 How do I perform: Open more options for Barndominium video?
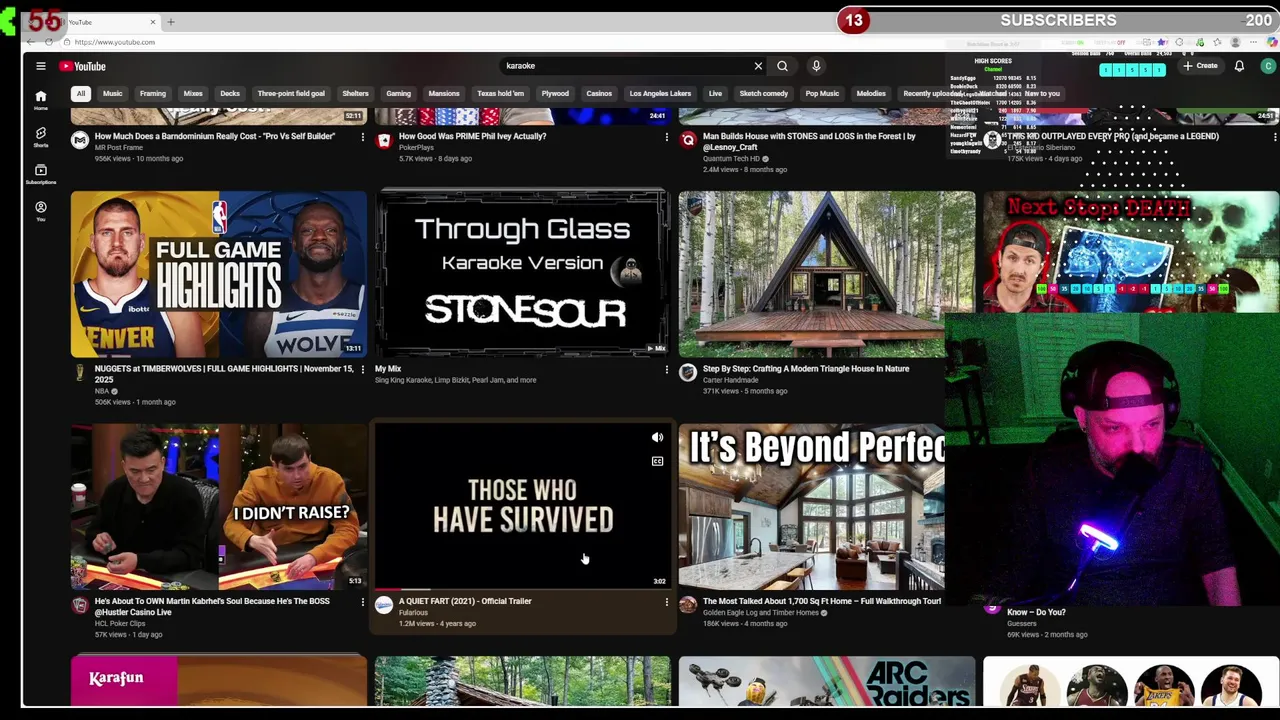click(x=362, y=137)
